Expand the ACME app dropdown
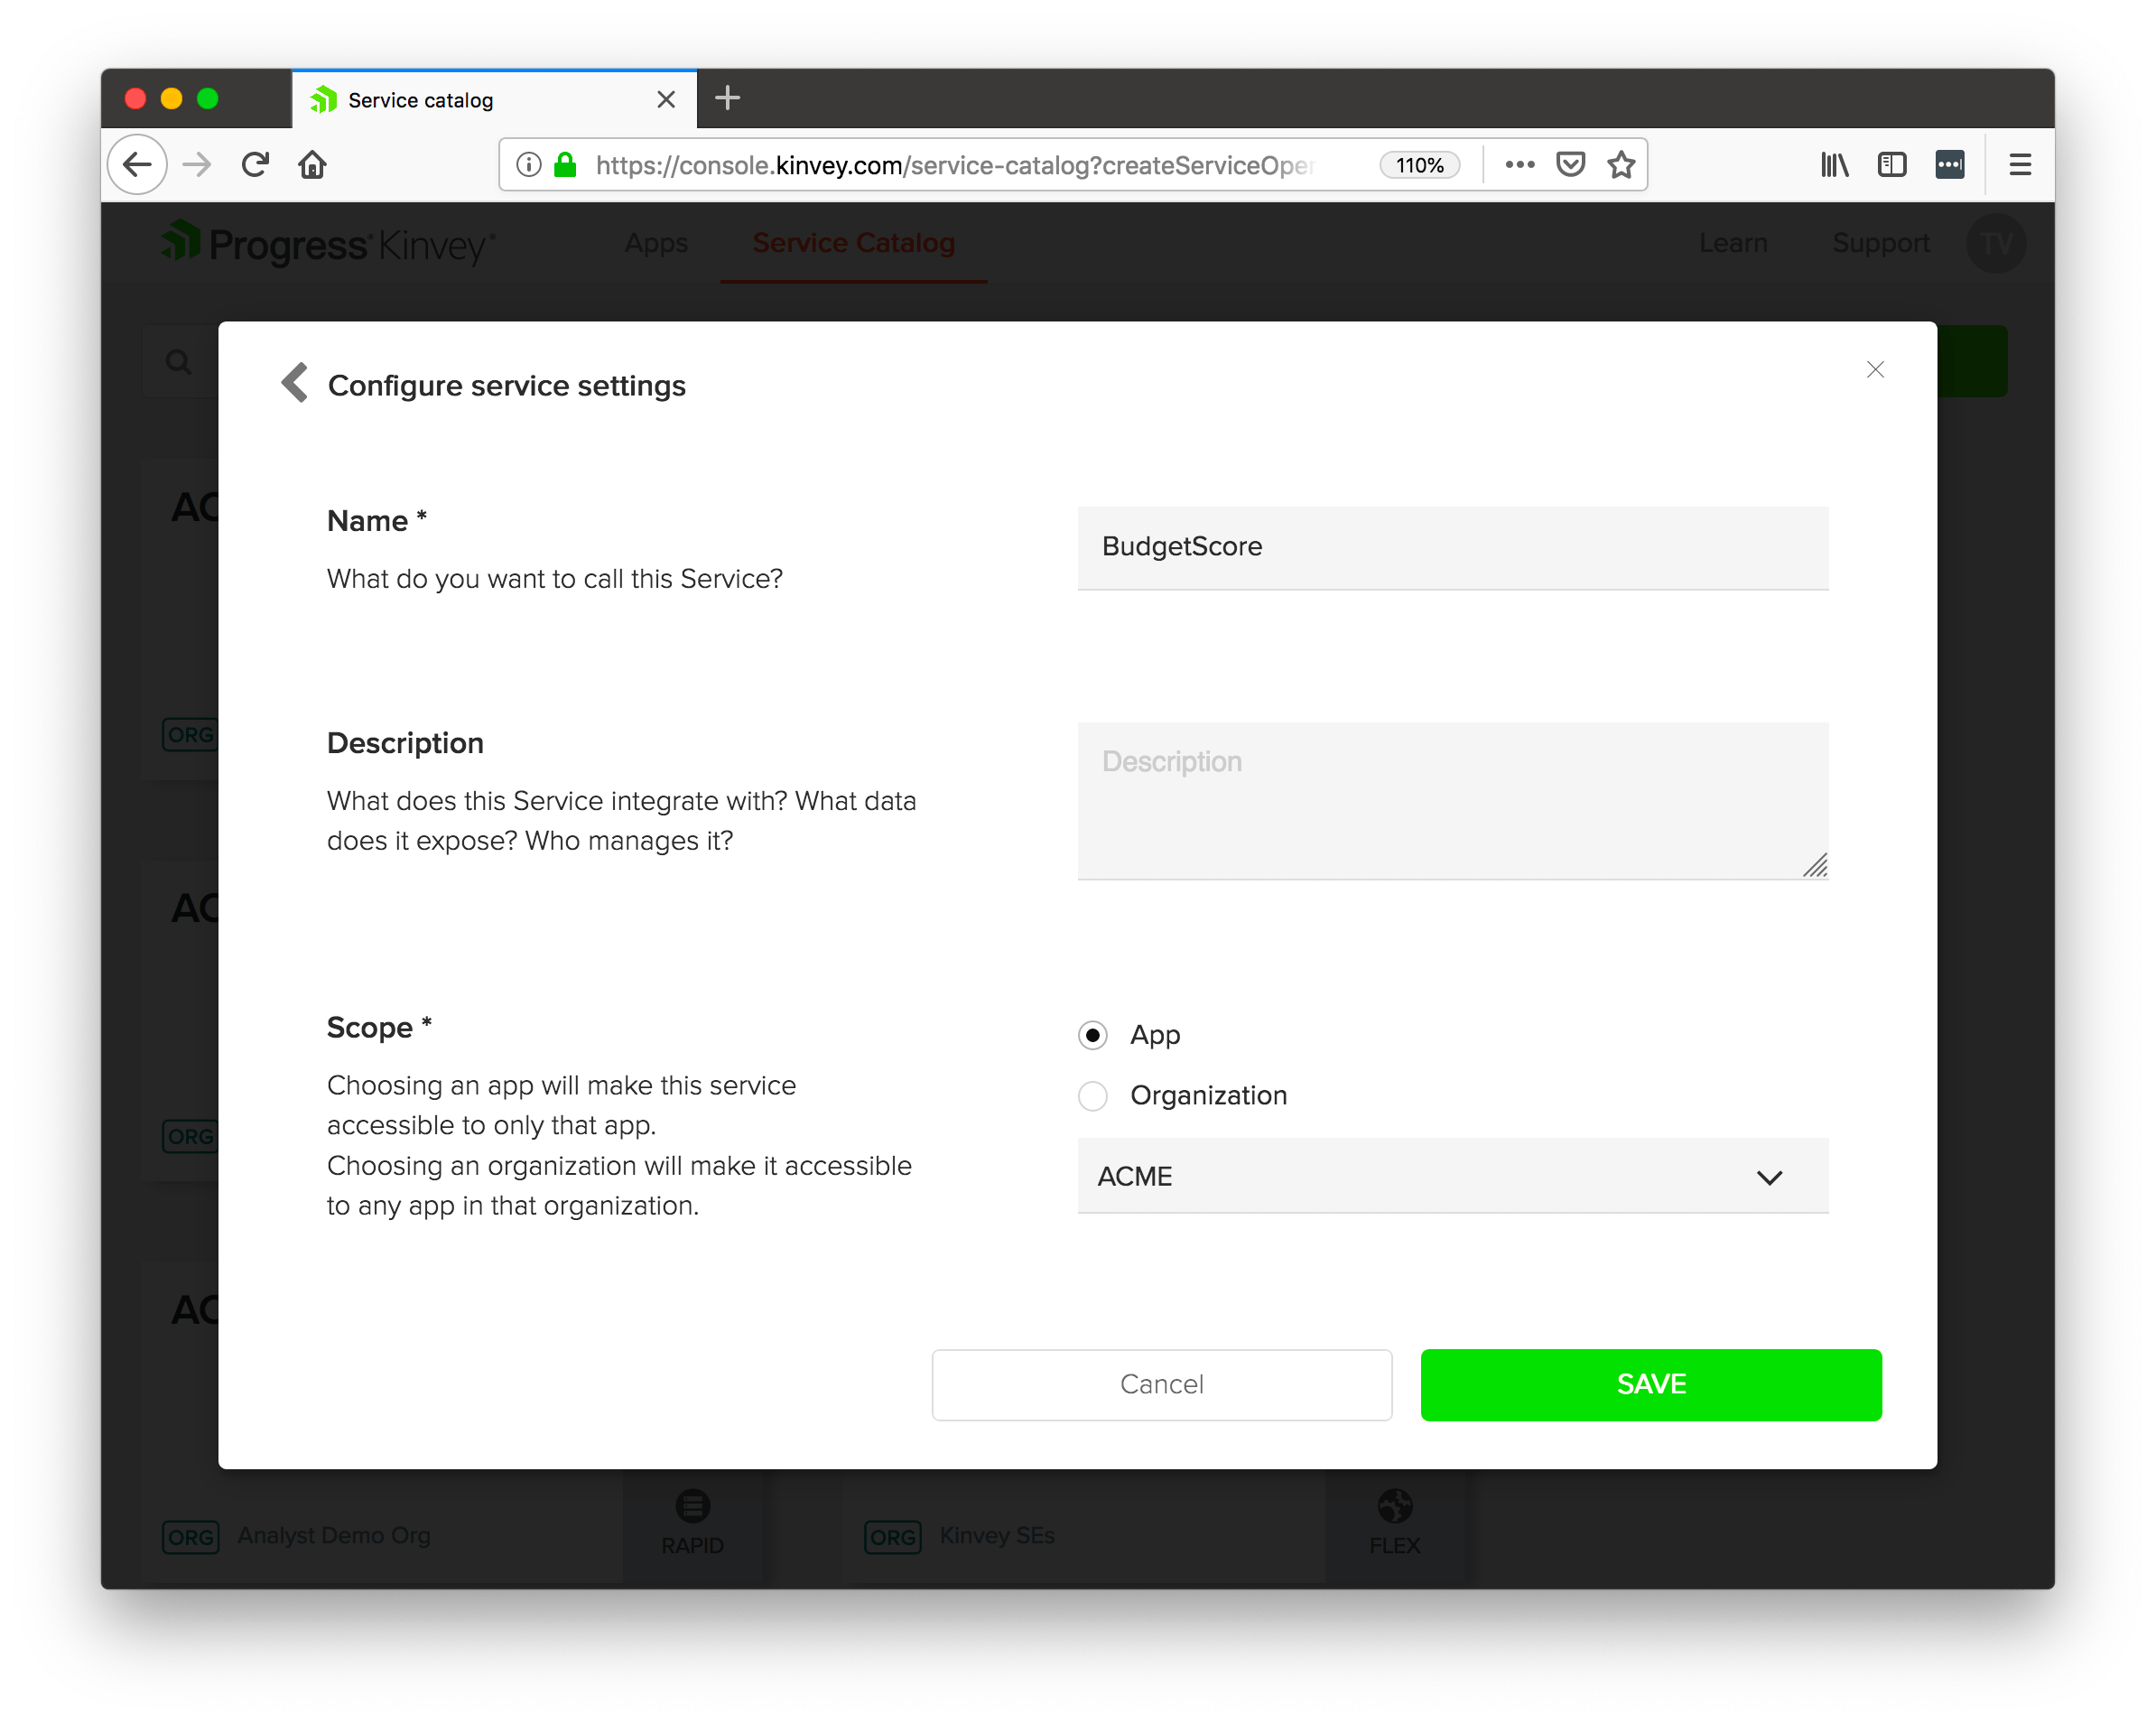The width and height of the screenshot is (2156, 1723). [1452, 1176]
